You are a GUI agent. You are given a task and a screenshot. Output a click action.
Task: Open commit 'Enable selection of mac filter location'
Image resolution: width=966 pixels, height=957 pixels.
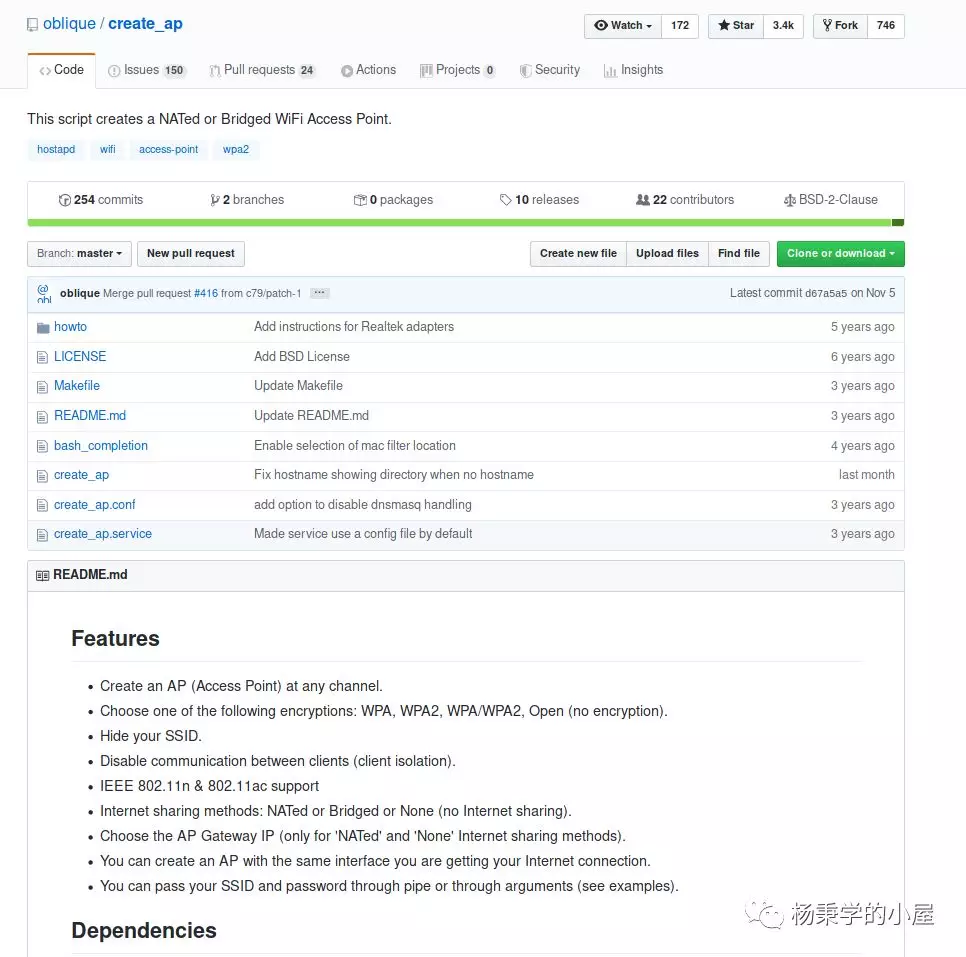click(355, 446)
